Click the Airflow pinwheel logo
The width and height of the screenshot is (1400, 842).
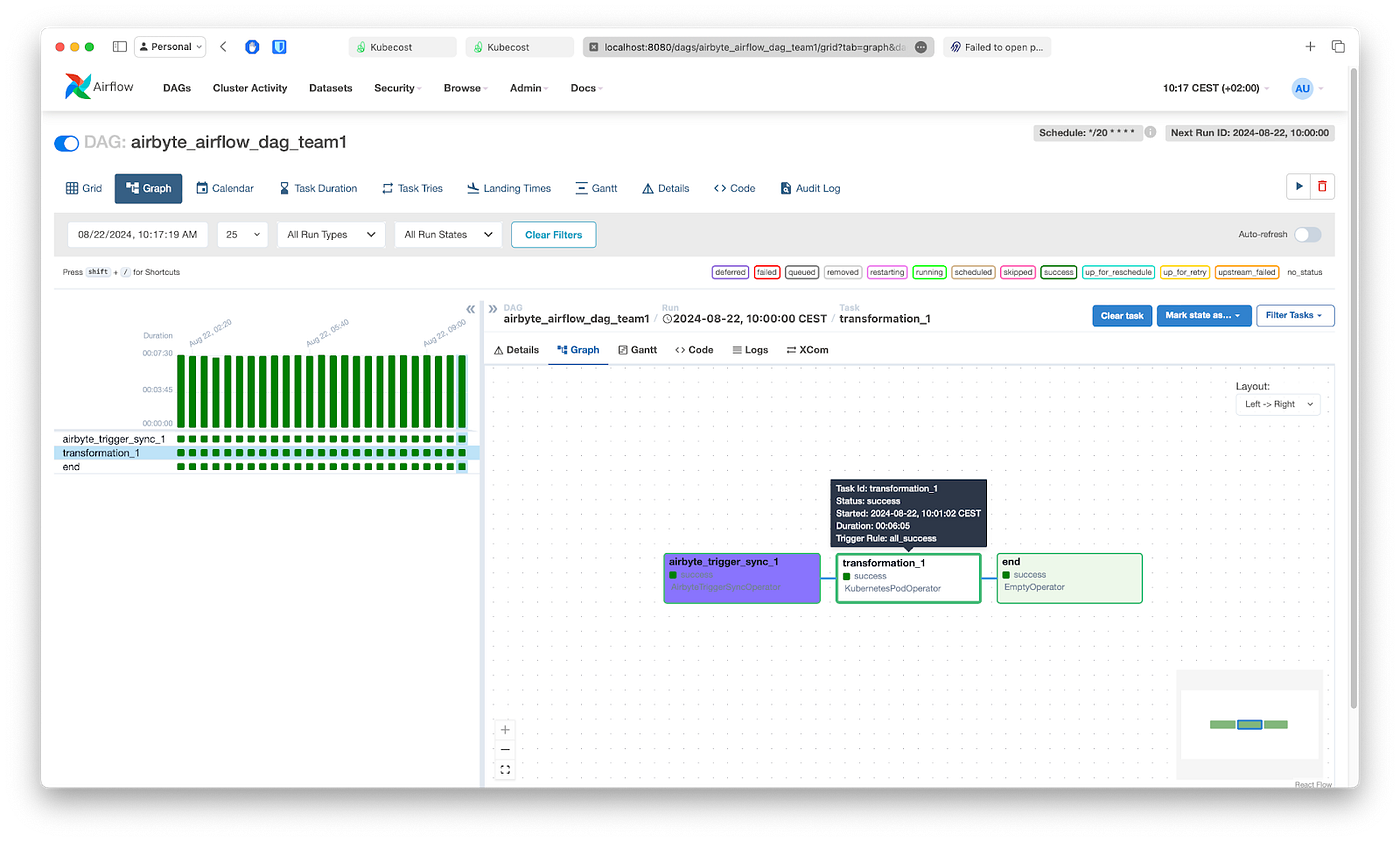click(78, 87)
